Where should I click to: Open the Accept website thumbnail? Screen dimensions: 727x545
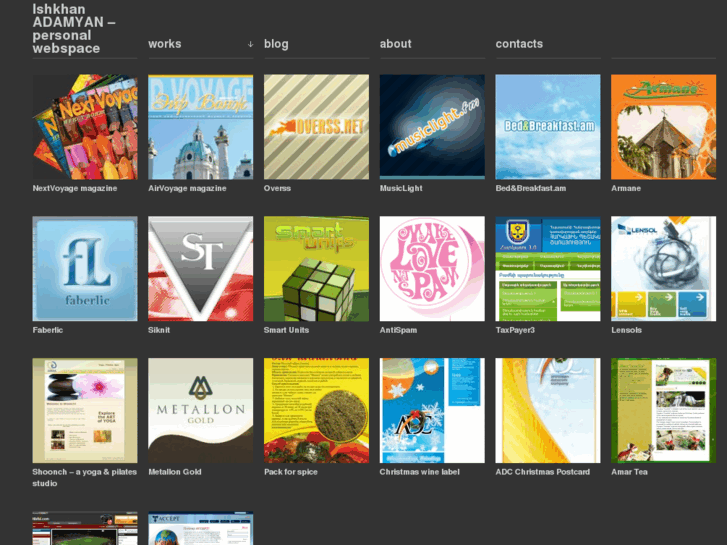(201, 528)
